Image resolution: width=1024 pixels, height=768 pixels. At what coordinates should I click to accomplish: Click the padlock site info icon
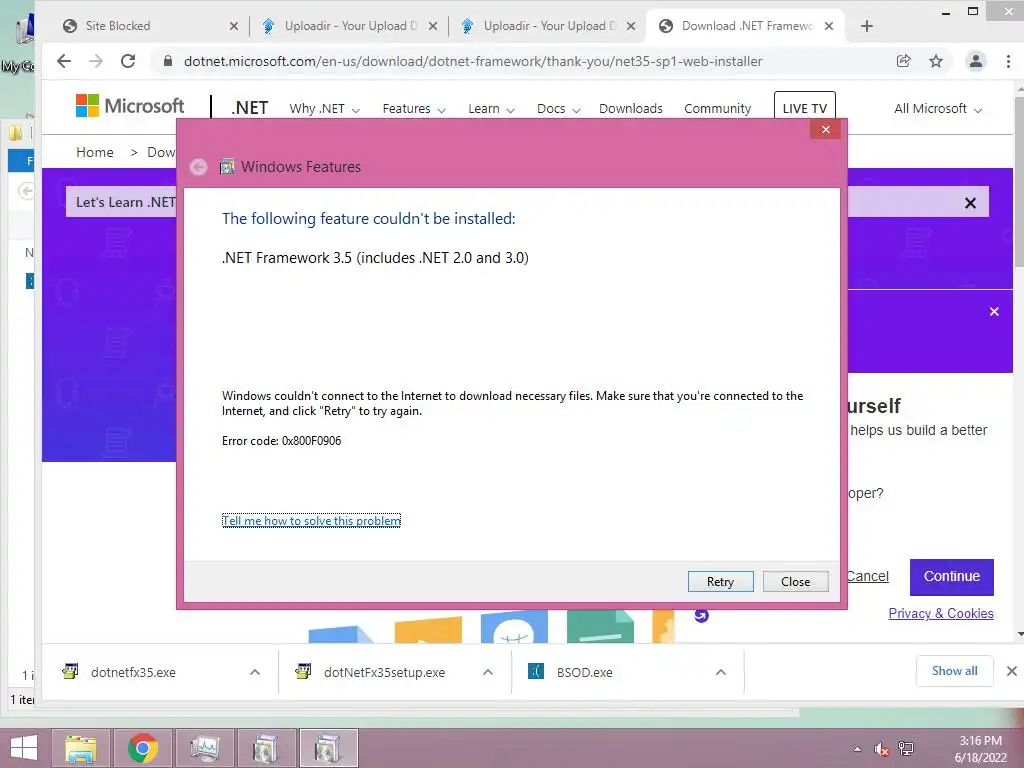coord(168,61)
